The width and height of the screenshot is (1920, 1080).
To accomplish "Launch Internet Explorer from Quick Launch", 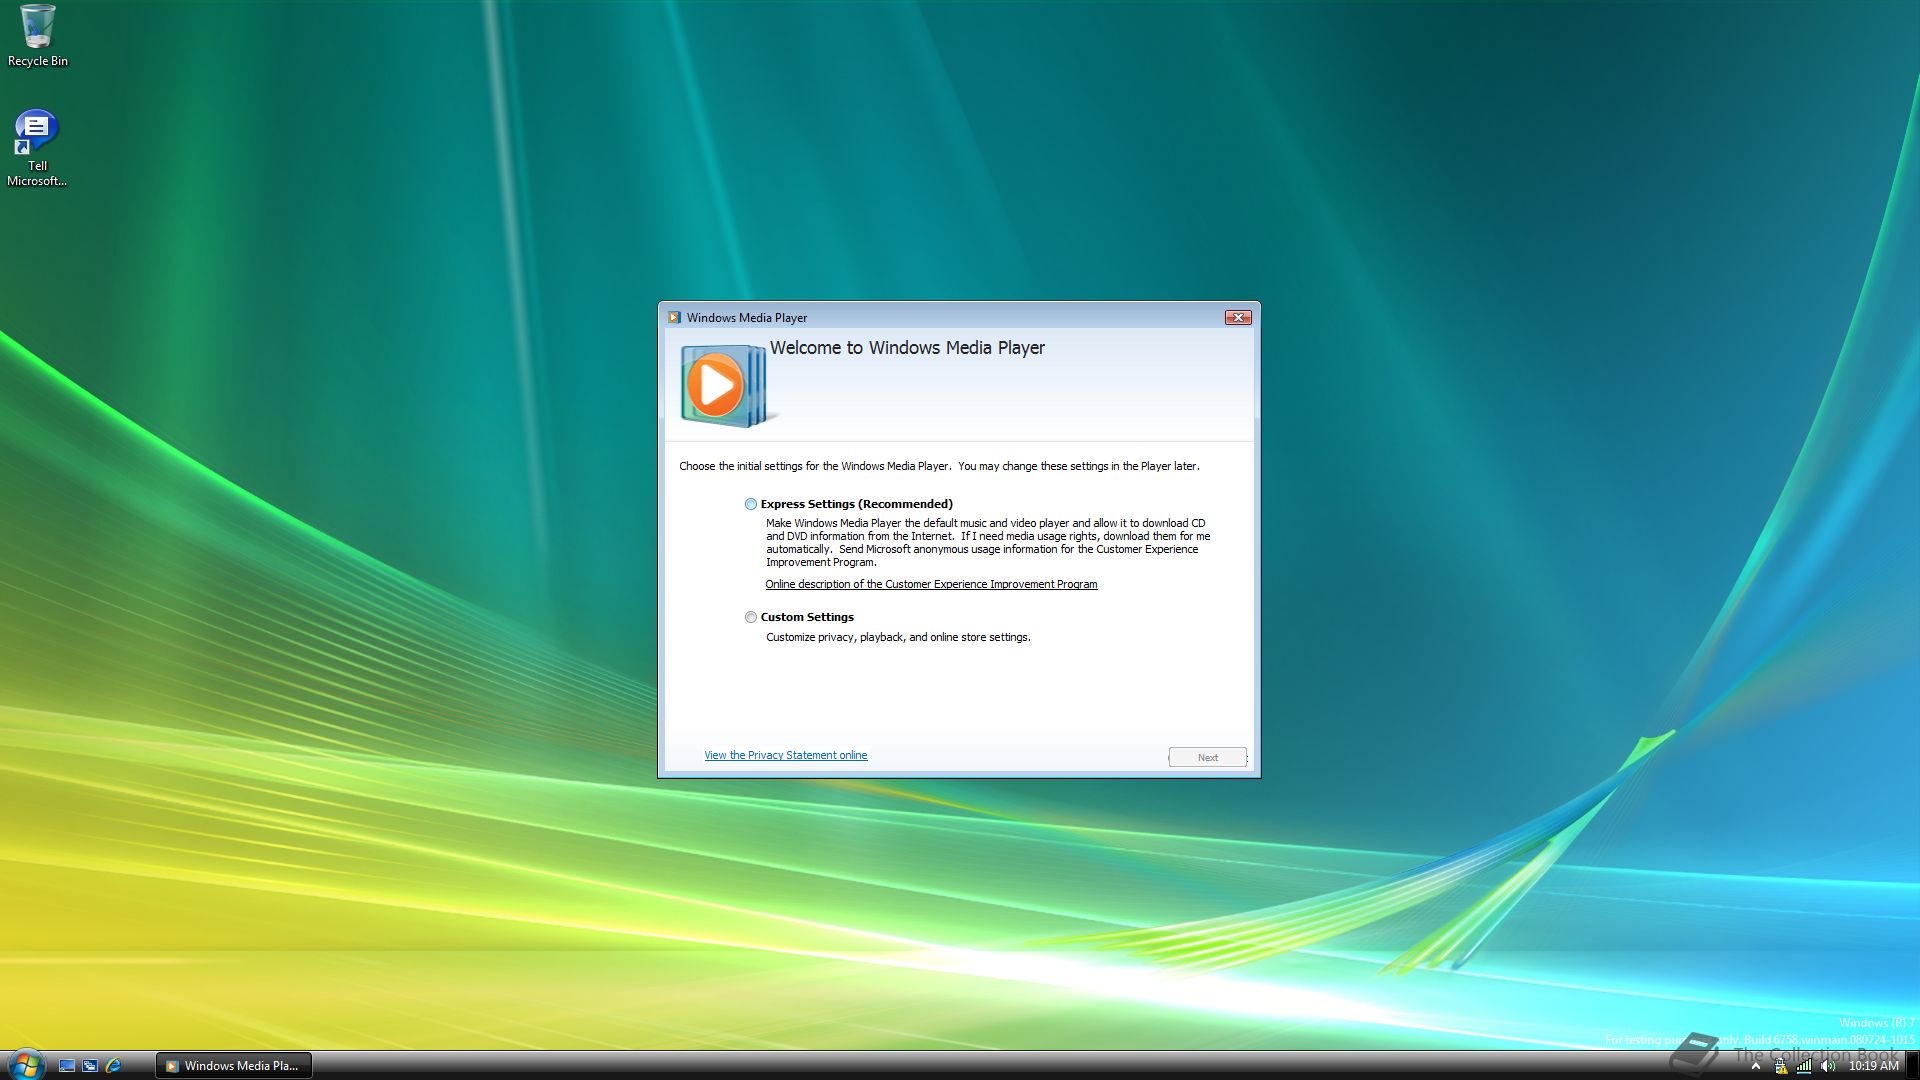I will 113,1066.
